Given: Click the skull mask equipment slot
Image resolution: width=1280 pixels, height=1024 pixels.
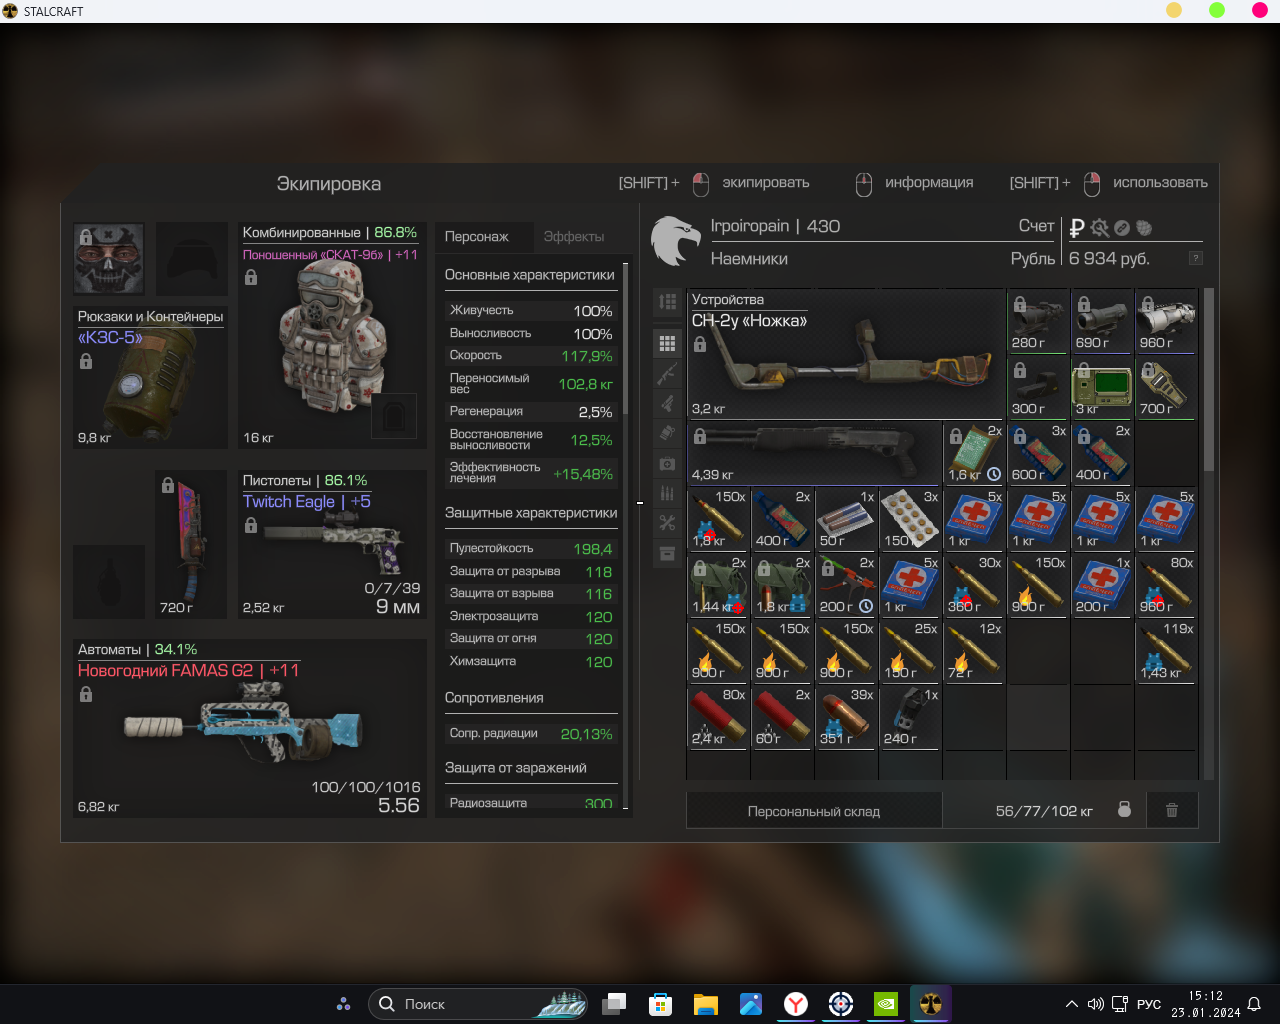Looking at the screenshot, I should [x=109, y=259].
